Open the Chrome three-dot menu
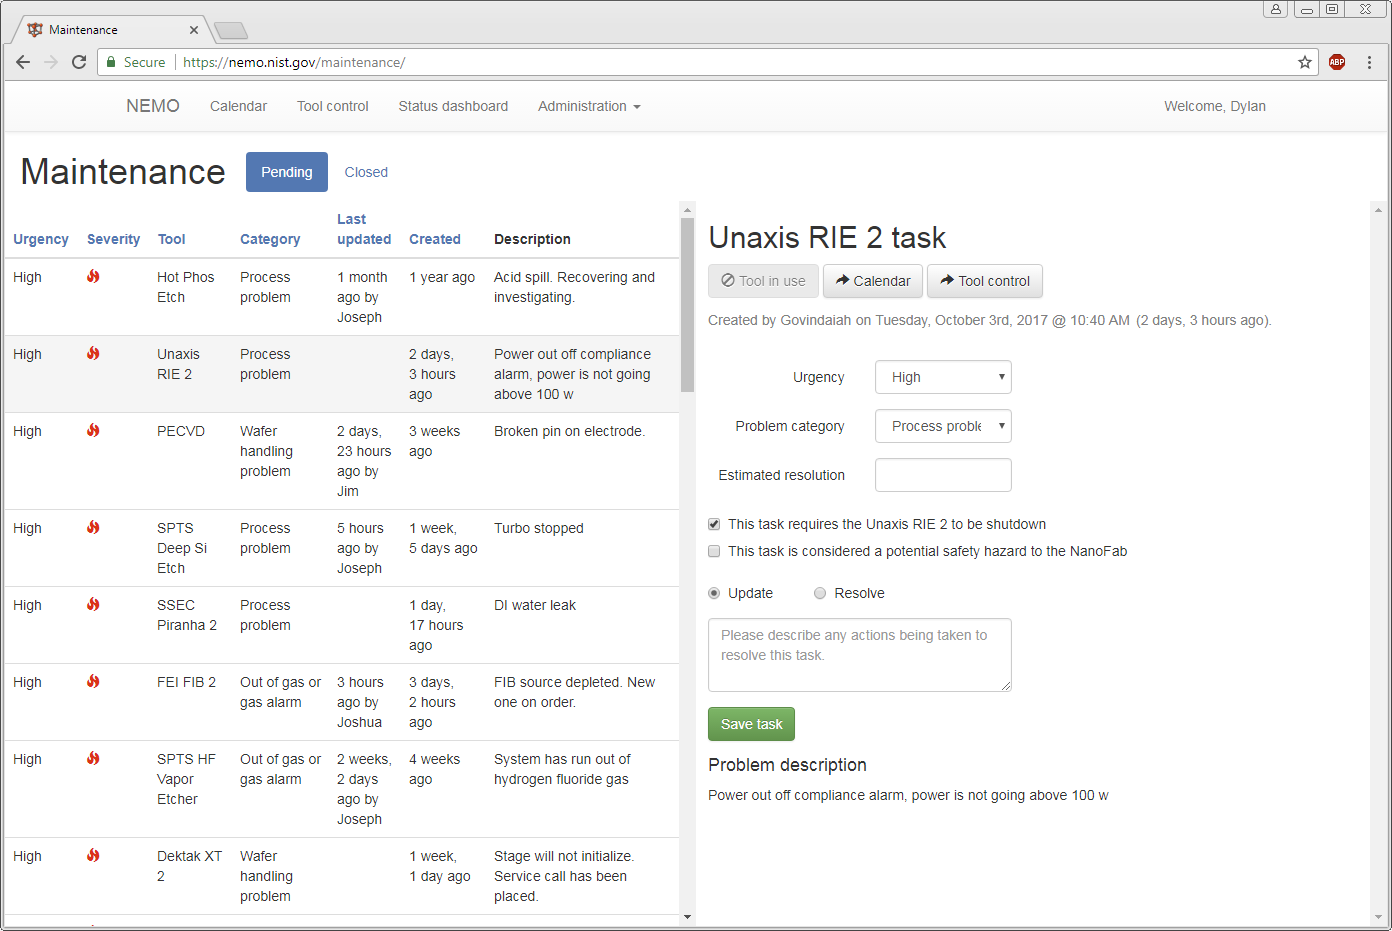This screenshot has width=1392, height=931. tap(1369, 62)
